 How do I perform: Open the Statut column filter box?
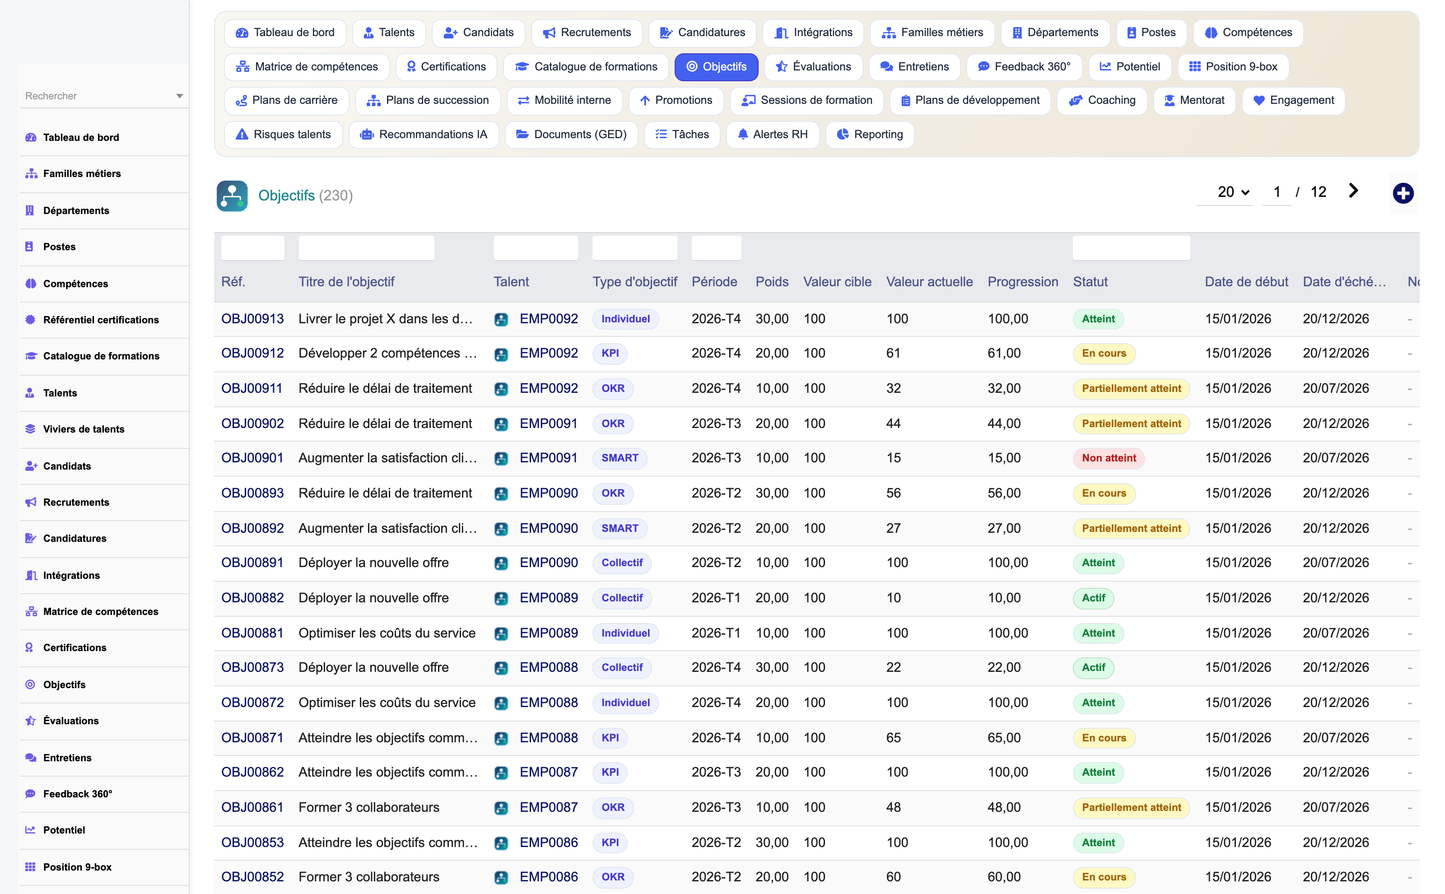pyautogui.click(x=1131, y=248)
